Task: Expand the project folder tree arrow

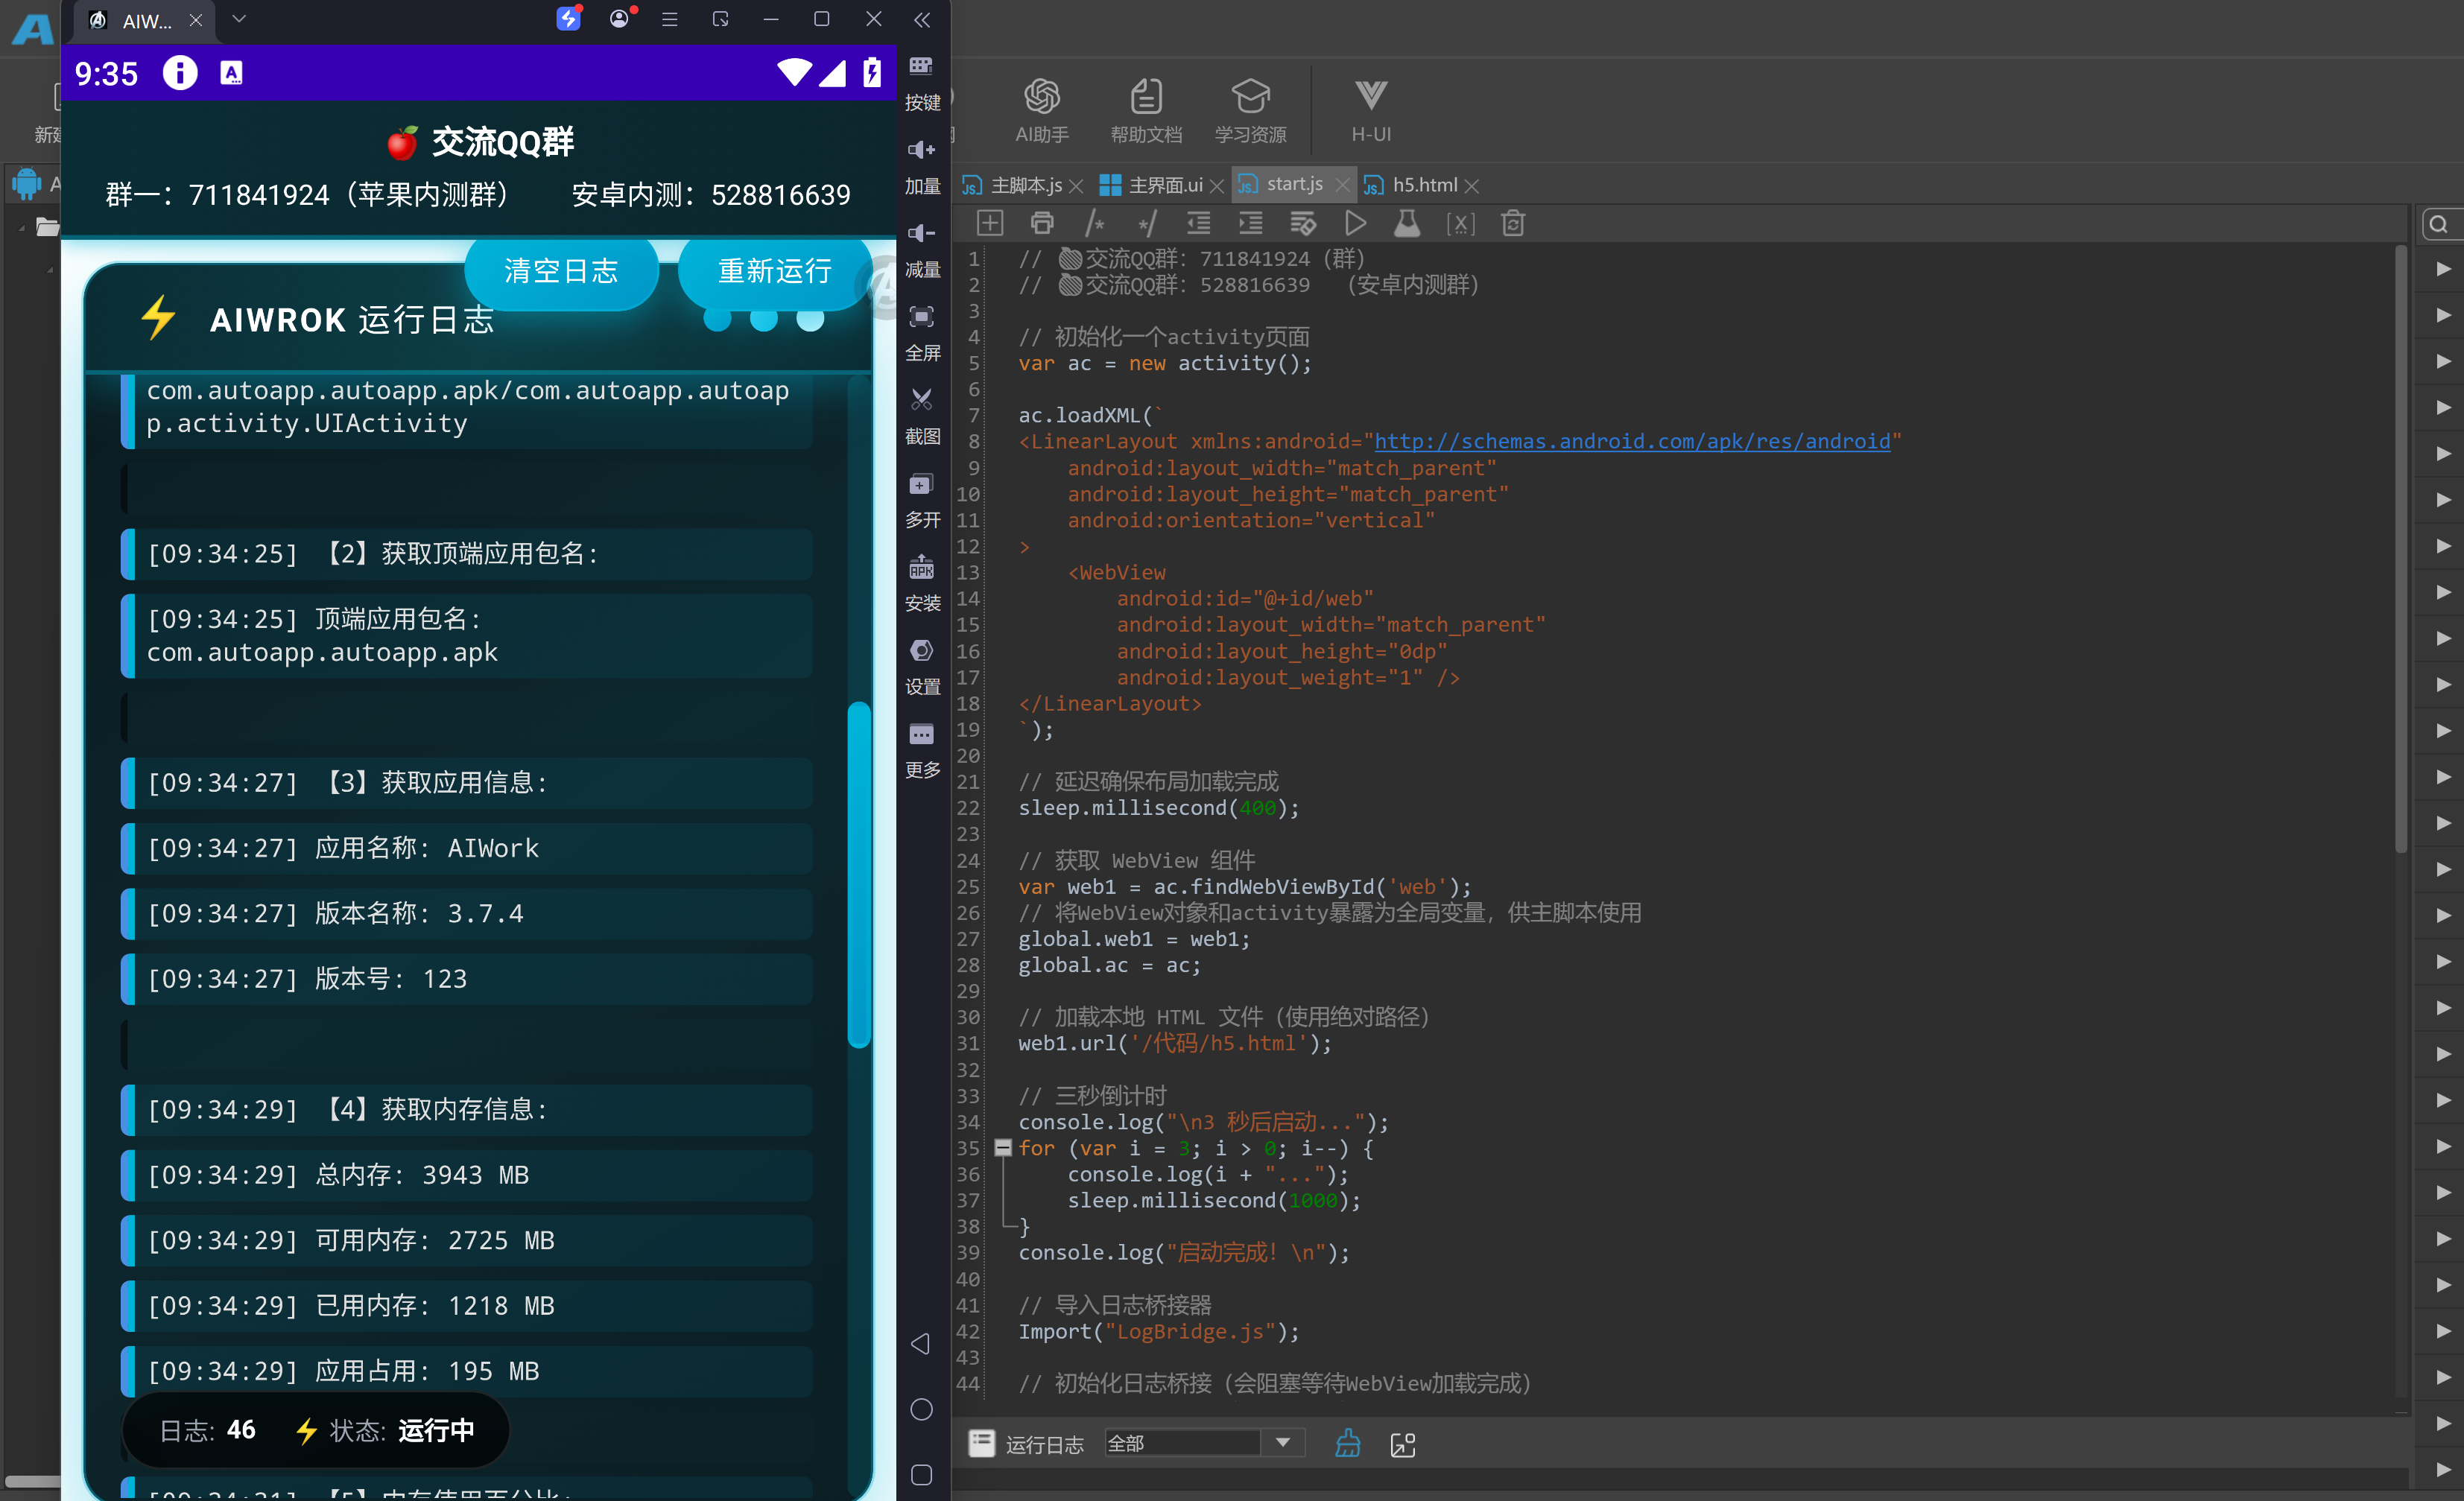Action: (22, 227)
